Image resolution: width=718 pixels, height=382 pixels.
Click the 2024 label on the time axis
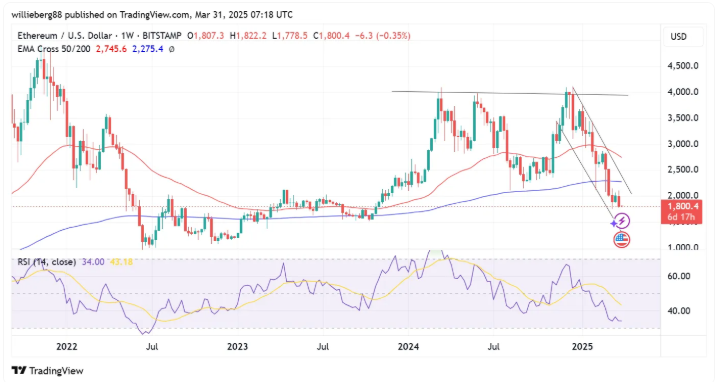click(x=408, y=346)
